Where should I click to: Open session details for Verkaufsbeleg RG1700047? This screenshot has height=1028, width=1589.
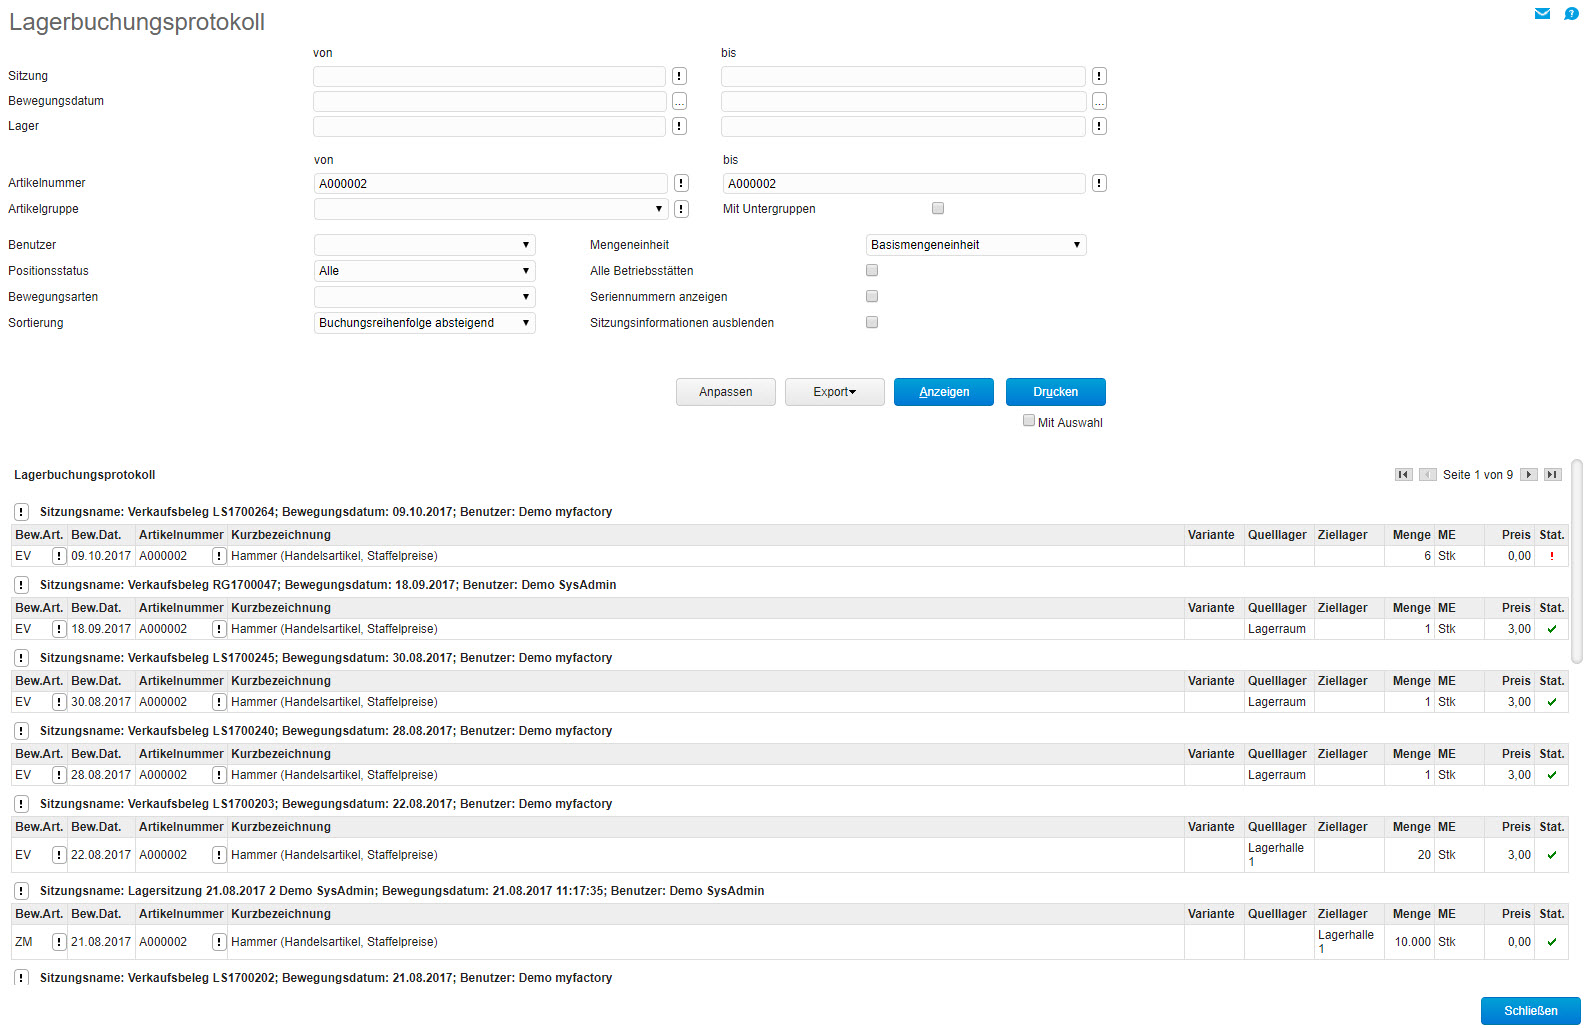21,585
